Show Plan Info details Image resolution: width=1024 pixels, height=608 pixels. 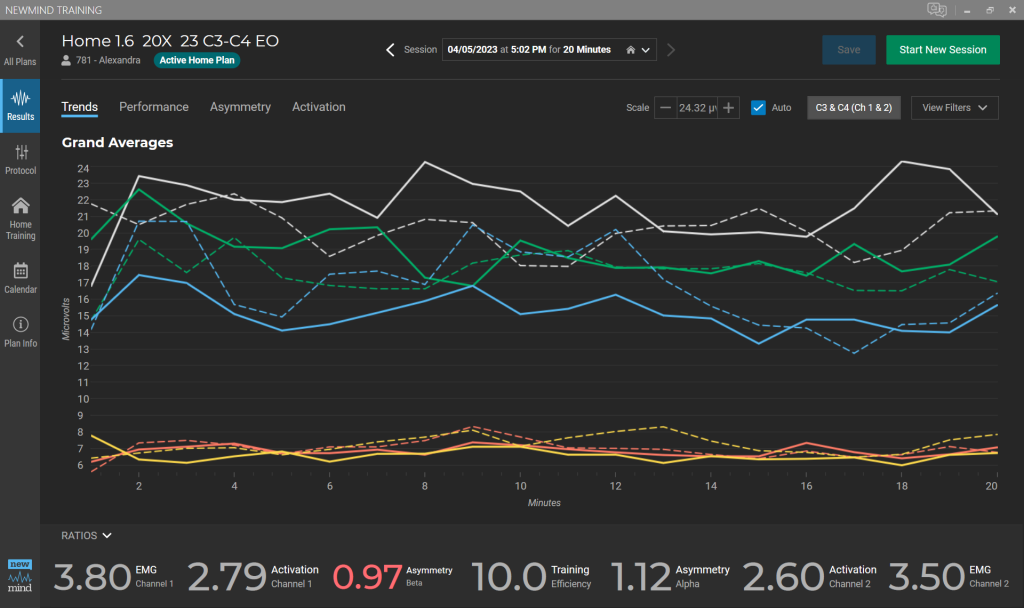pos(20,332)
